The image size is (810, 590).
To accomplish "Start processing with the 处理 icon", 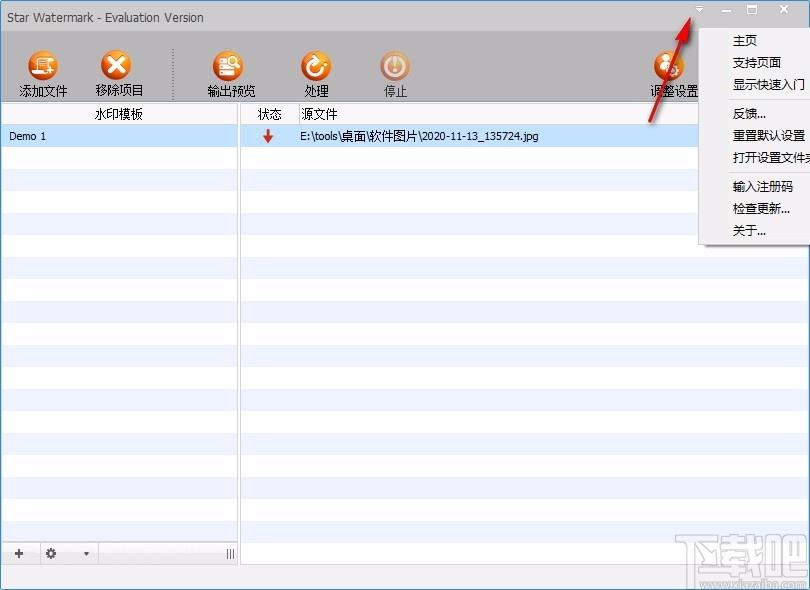I will (316, 66).
